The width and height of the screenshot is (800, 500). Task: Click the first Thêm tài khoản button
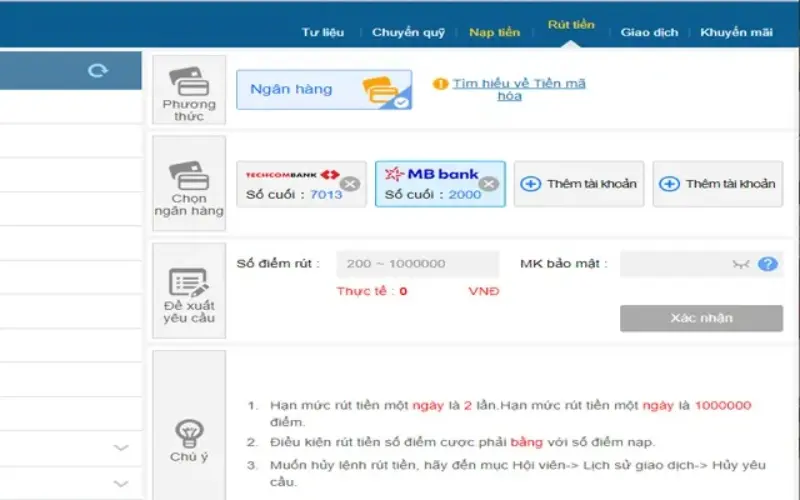point(579,184)
